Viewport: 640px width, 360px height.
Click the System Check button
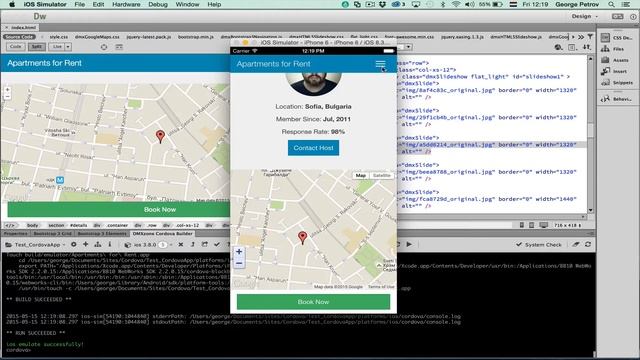pyautogui.click(x=539, y=244)
